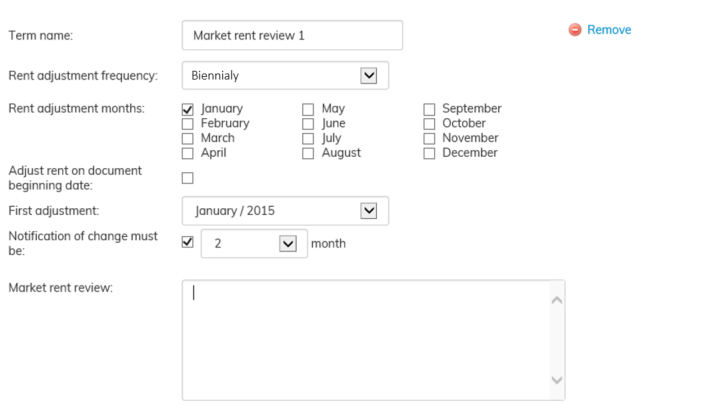The width and height of the screenshot is (701, 408).
Task: Enable the April checkbox
Action: click(188, 154)
